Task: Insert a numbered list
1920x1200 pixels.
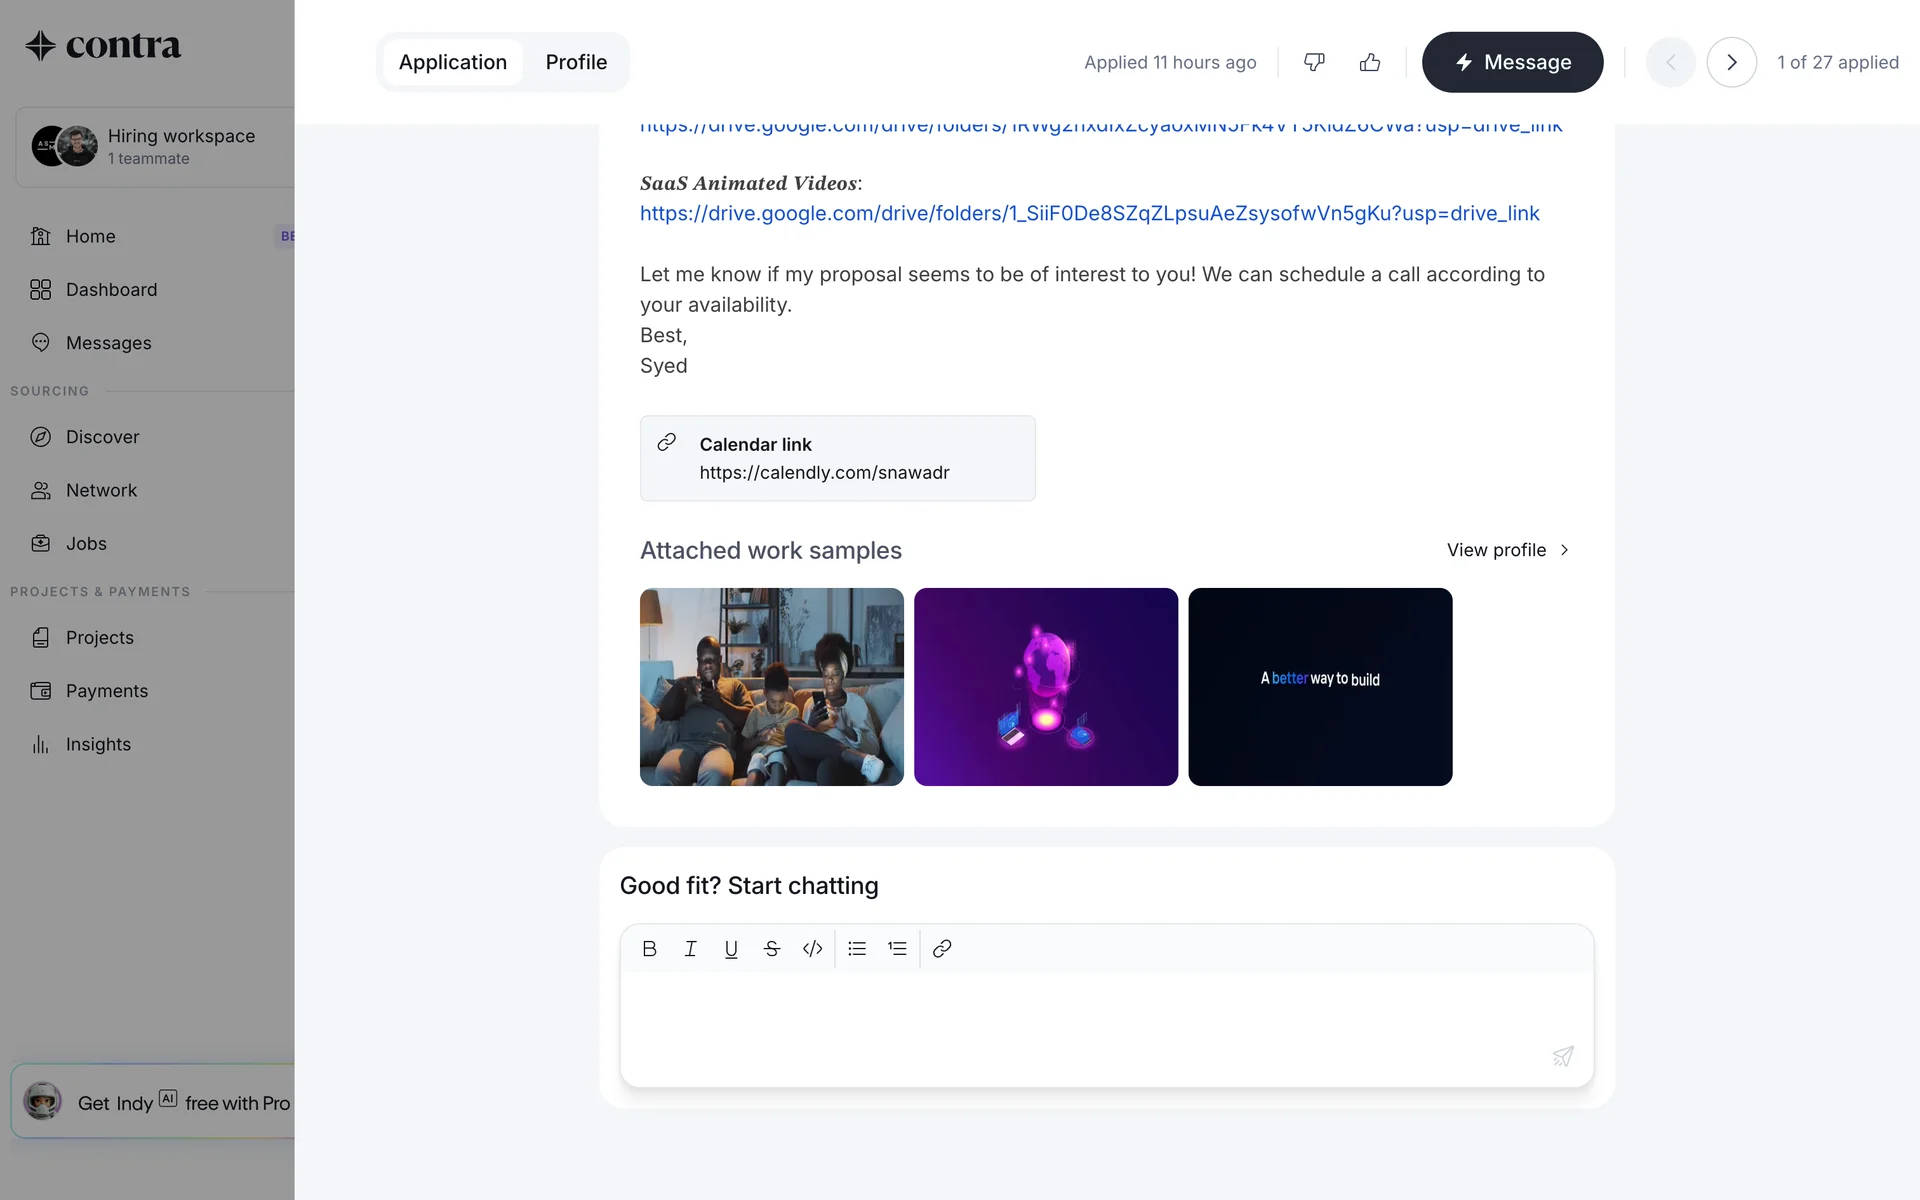Action: point(897,948)
